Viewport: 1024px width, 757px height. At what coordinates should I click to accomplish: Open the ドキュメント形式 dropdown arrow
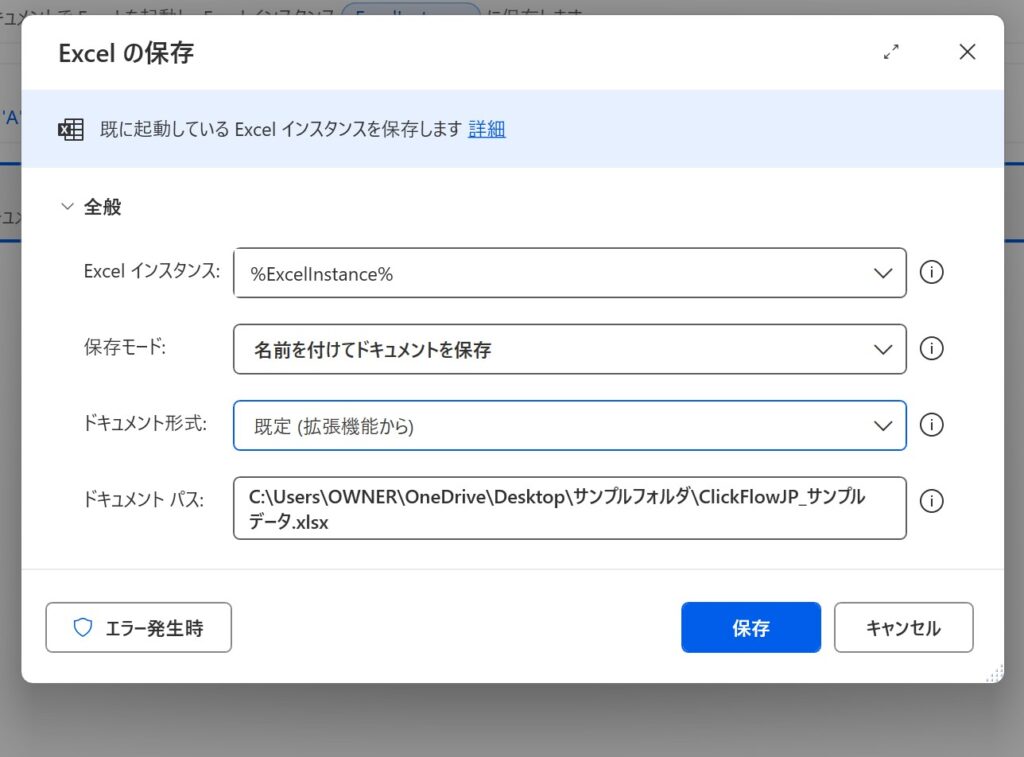click(882, 425)
